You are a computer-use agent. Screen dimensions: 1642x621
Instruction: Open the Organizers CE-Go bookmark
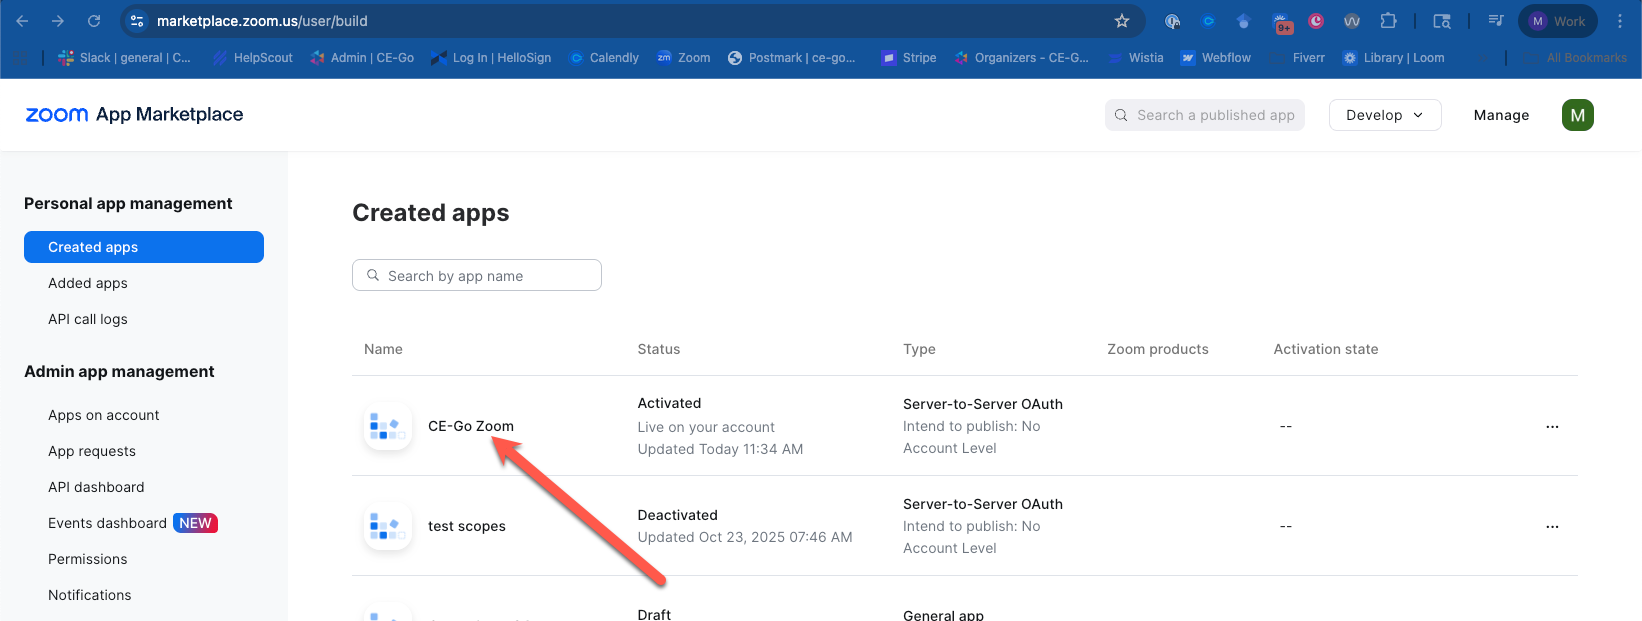[1022, 58]
